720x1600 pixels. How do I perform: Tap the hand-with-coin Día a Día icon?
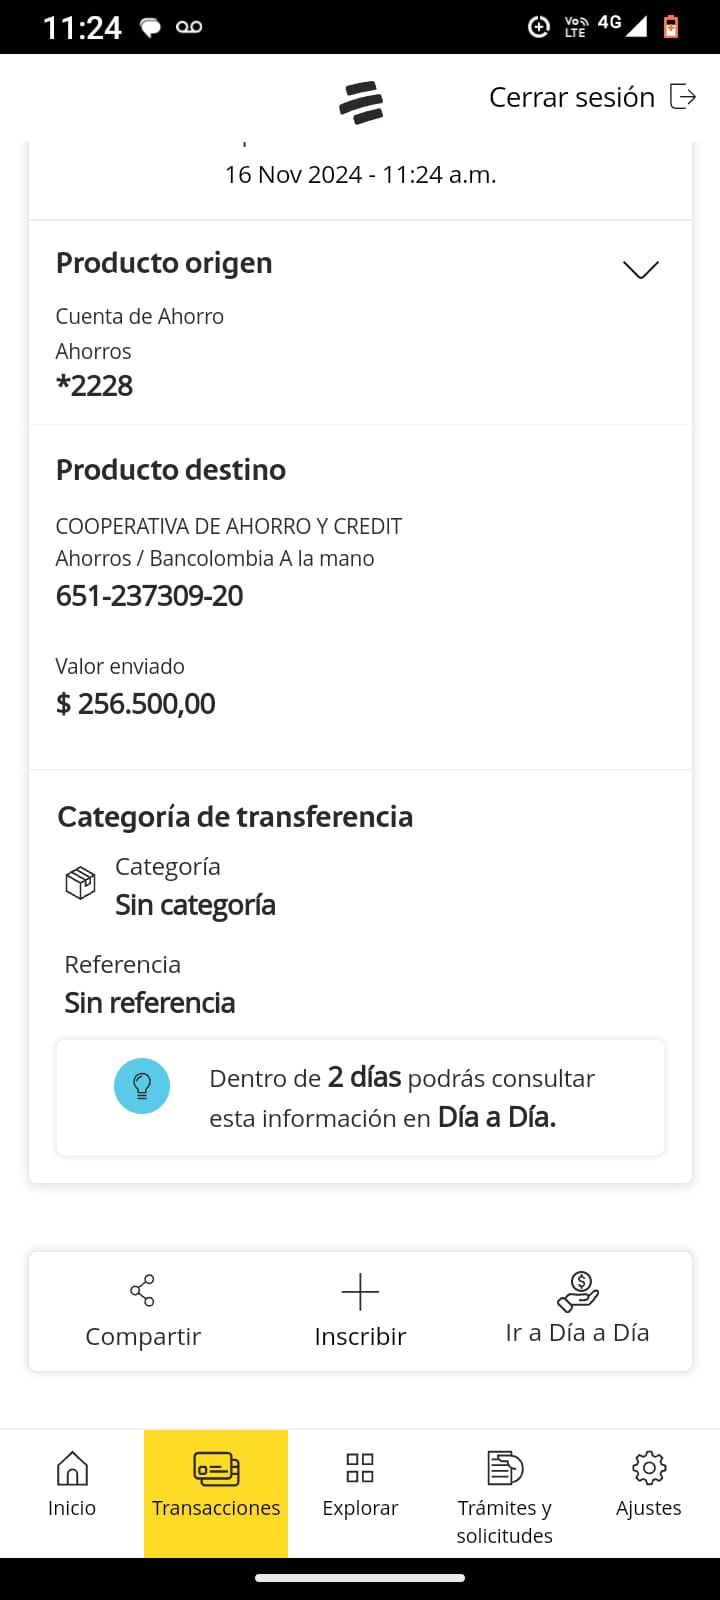coord(577,1291)
